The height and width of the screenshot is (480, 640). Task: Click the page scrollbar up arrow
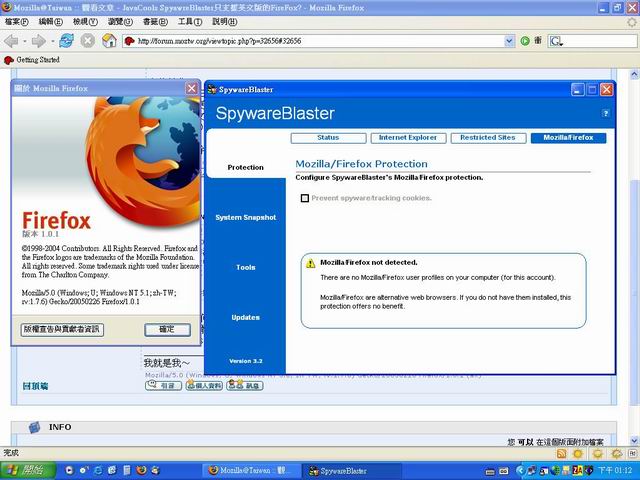(x=634, y=74)
